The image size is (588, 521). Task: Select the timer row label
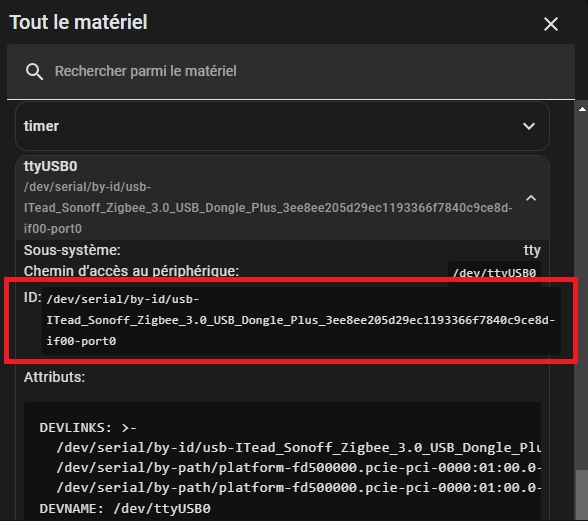coord(41,126)
